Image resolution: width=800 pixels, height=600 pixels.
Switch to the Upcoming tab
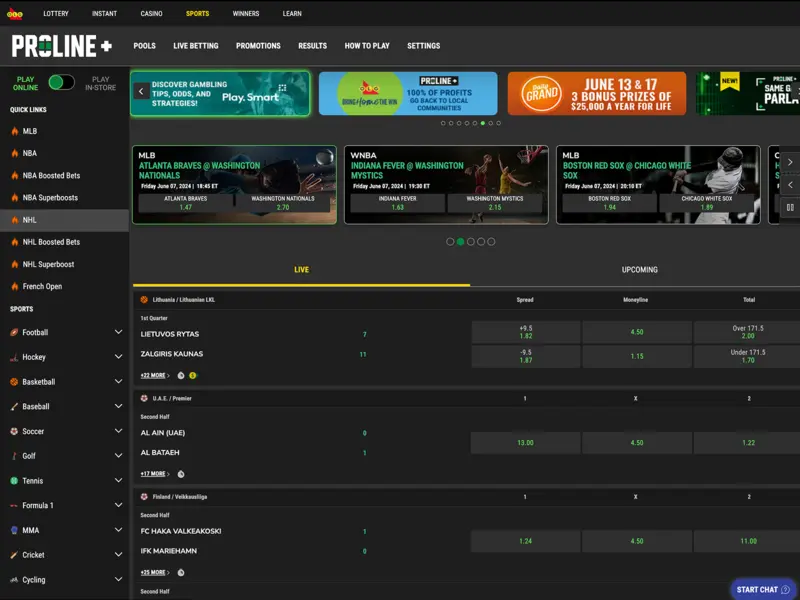pyautogui.click(x=639, y=270)
